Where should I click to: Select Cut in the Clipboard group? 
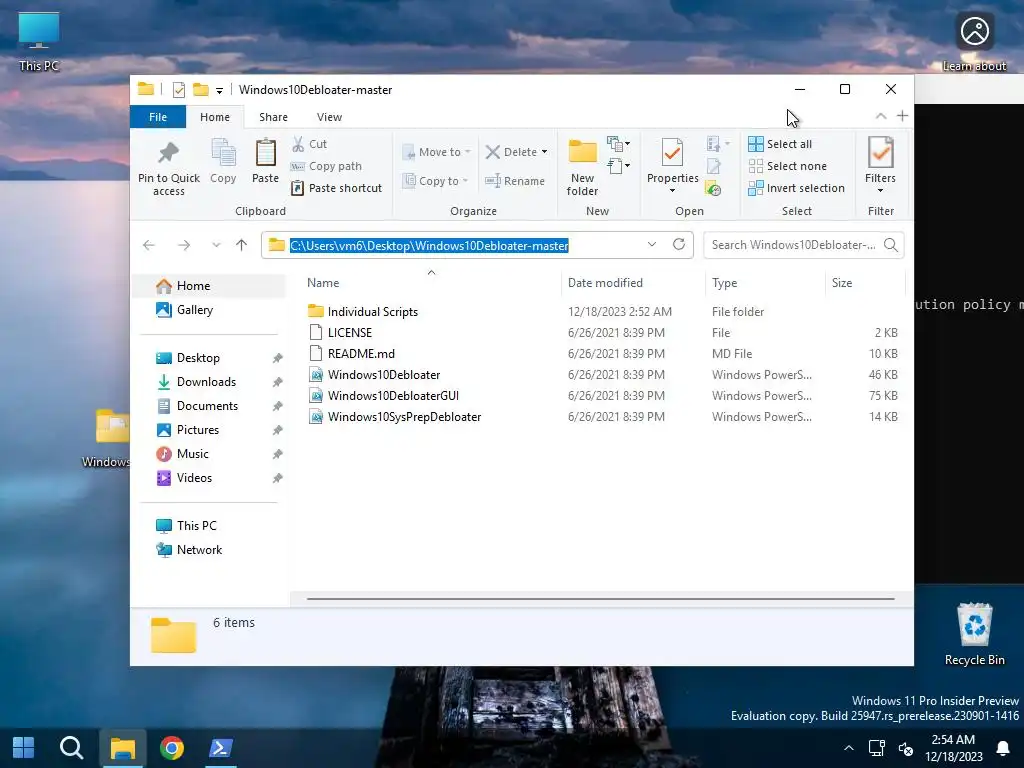tap(310, 144)
